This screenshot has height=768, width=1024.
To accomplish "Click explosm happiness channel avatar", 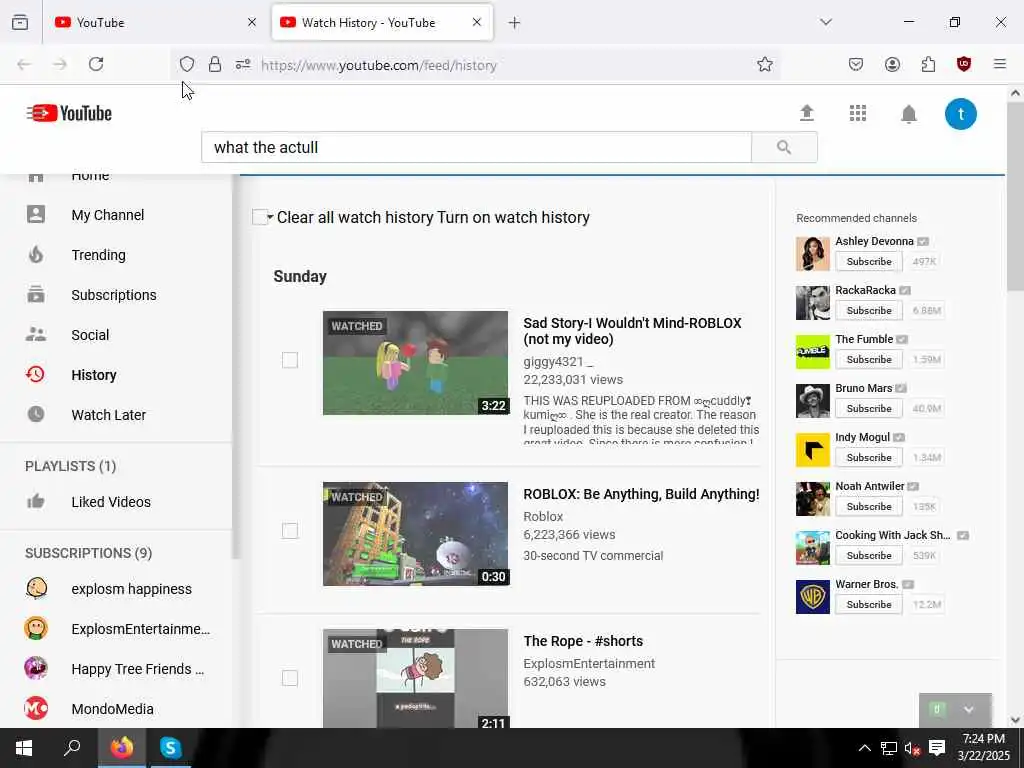I will [x=36, y=588].
